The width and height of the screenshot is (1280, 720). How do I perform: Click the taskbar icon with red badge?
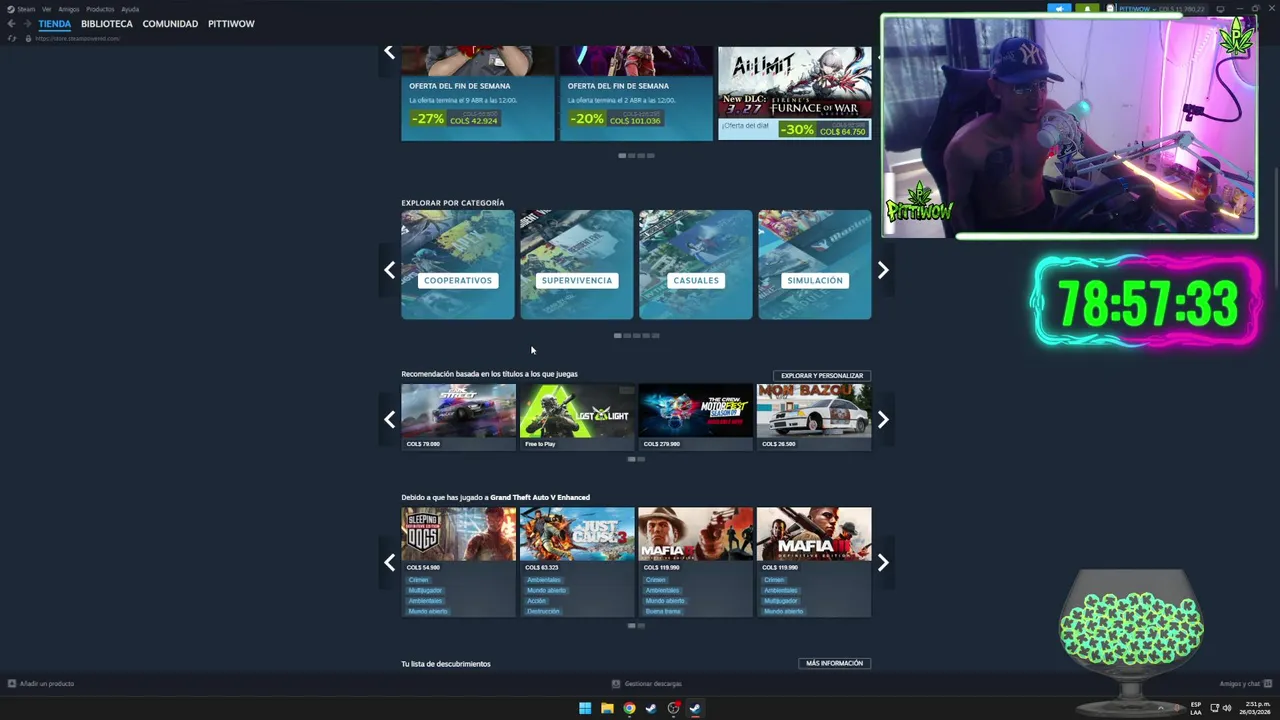pyautogui.click(x=673, y=708)
